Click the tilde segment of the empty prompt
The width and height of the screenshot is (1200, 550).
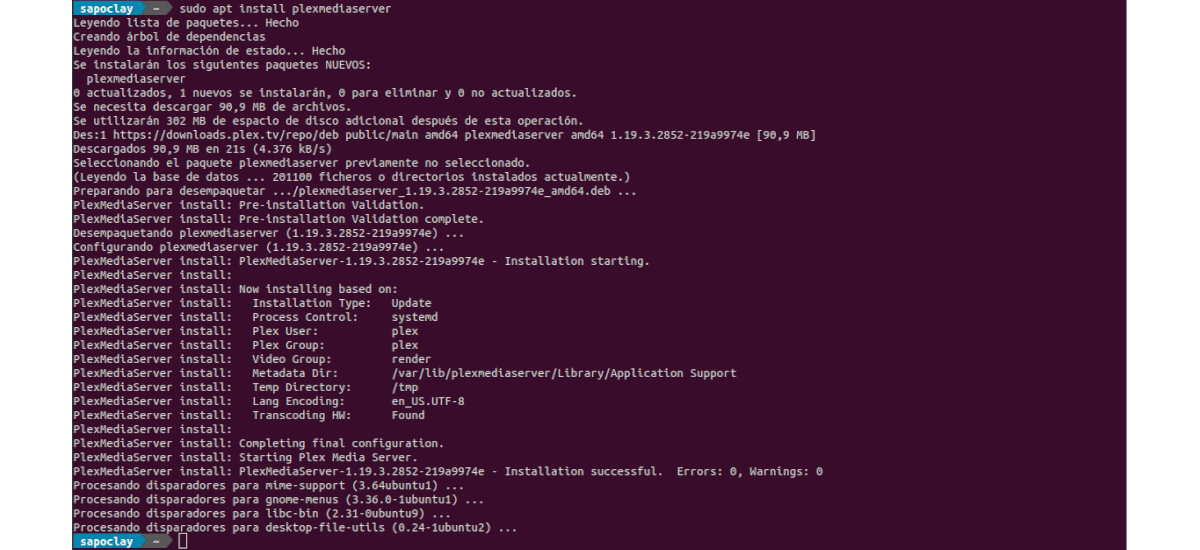[x=157, y=541]
